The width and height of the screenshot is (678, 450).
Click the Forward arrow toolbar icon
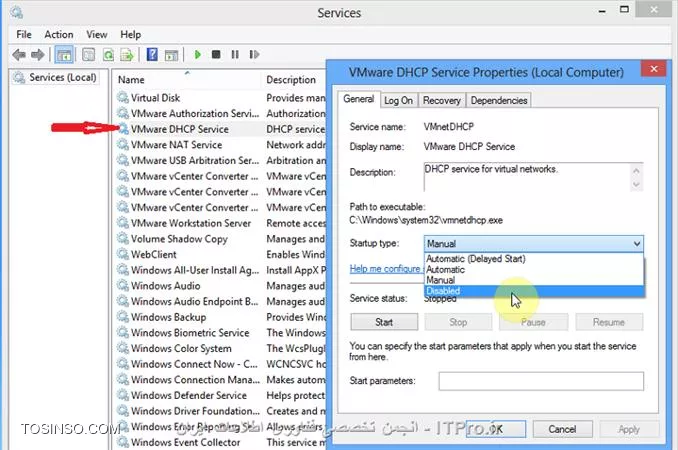click(38, 55)
